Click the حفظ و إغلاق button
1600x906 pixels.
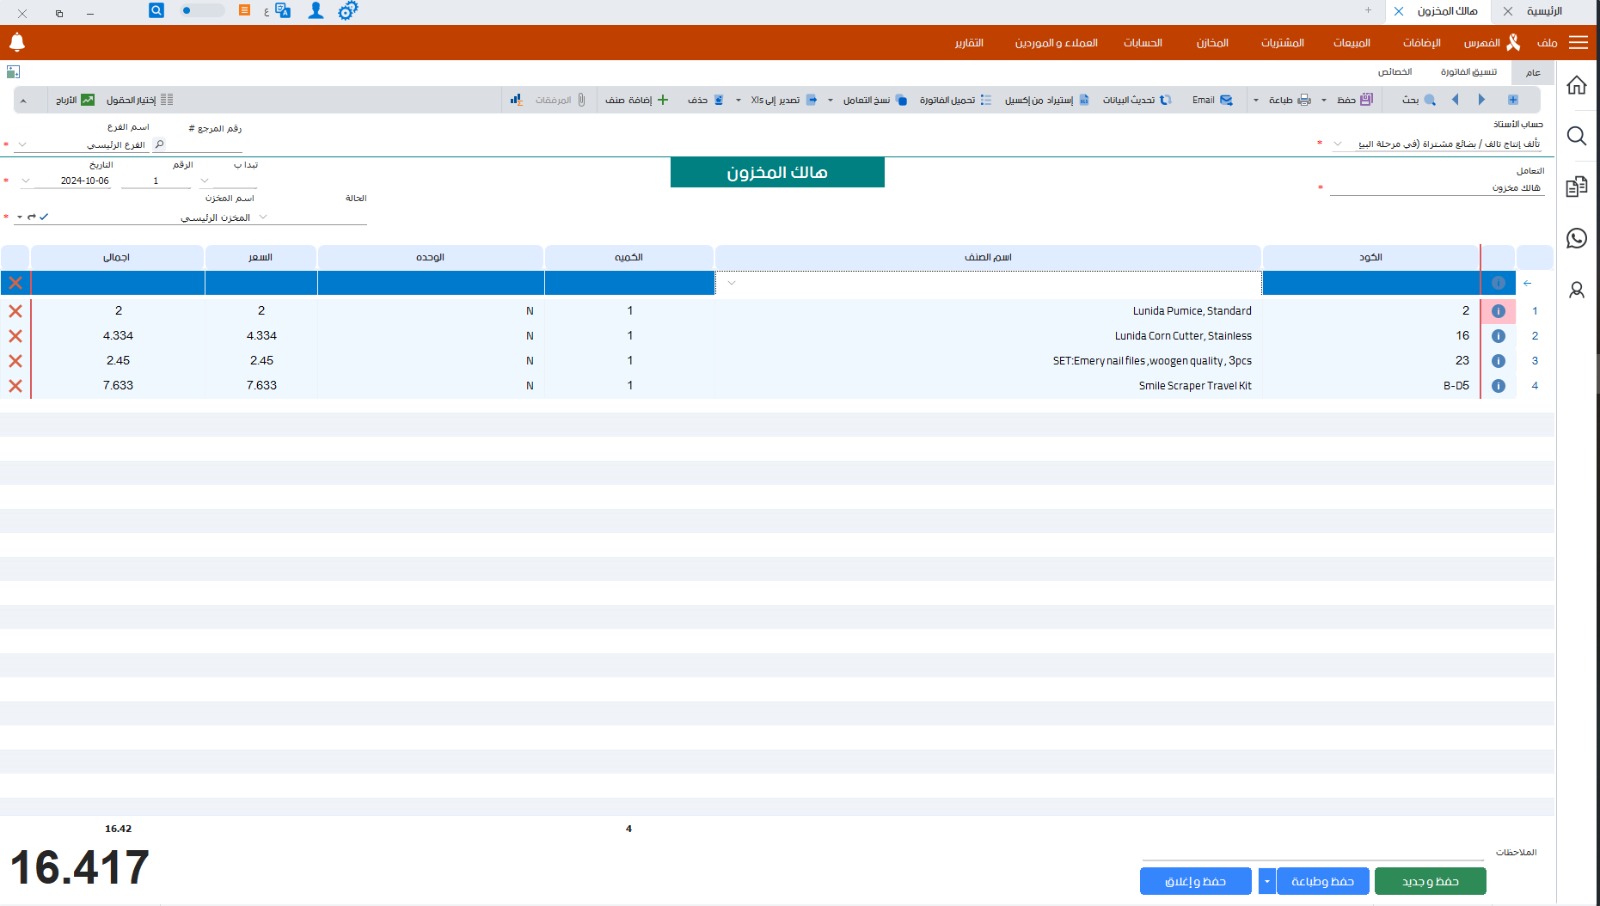point(1195,881)
